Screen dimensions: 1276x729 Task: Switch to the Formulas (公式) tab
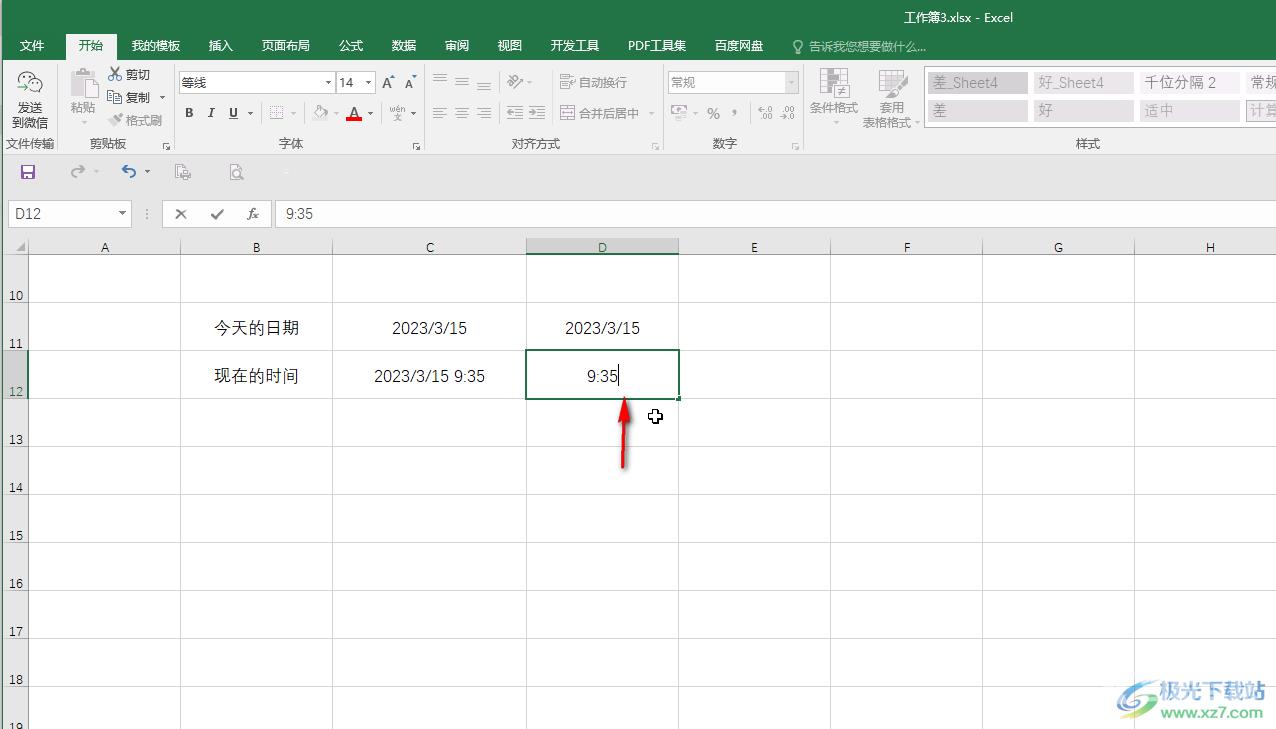point(351,46)
